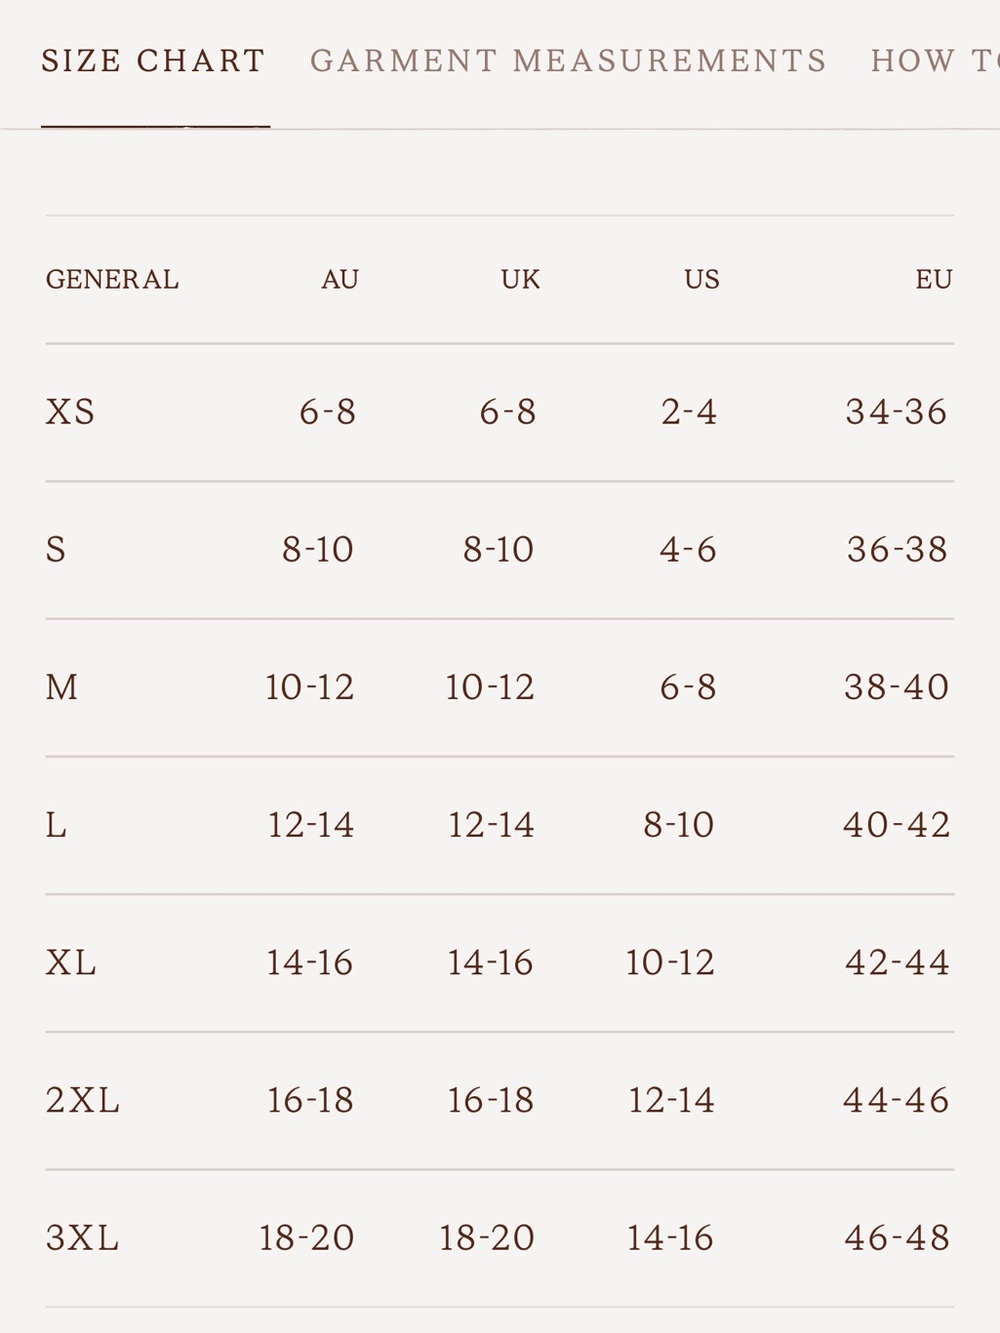This screenshot has height=1333, width=1000.
Task: Select the 3XL size row label
Action: click(x=83, y=1238)
